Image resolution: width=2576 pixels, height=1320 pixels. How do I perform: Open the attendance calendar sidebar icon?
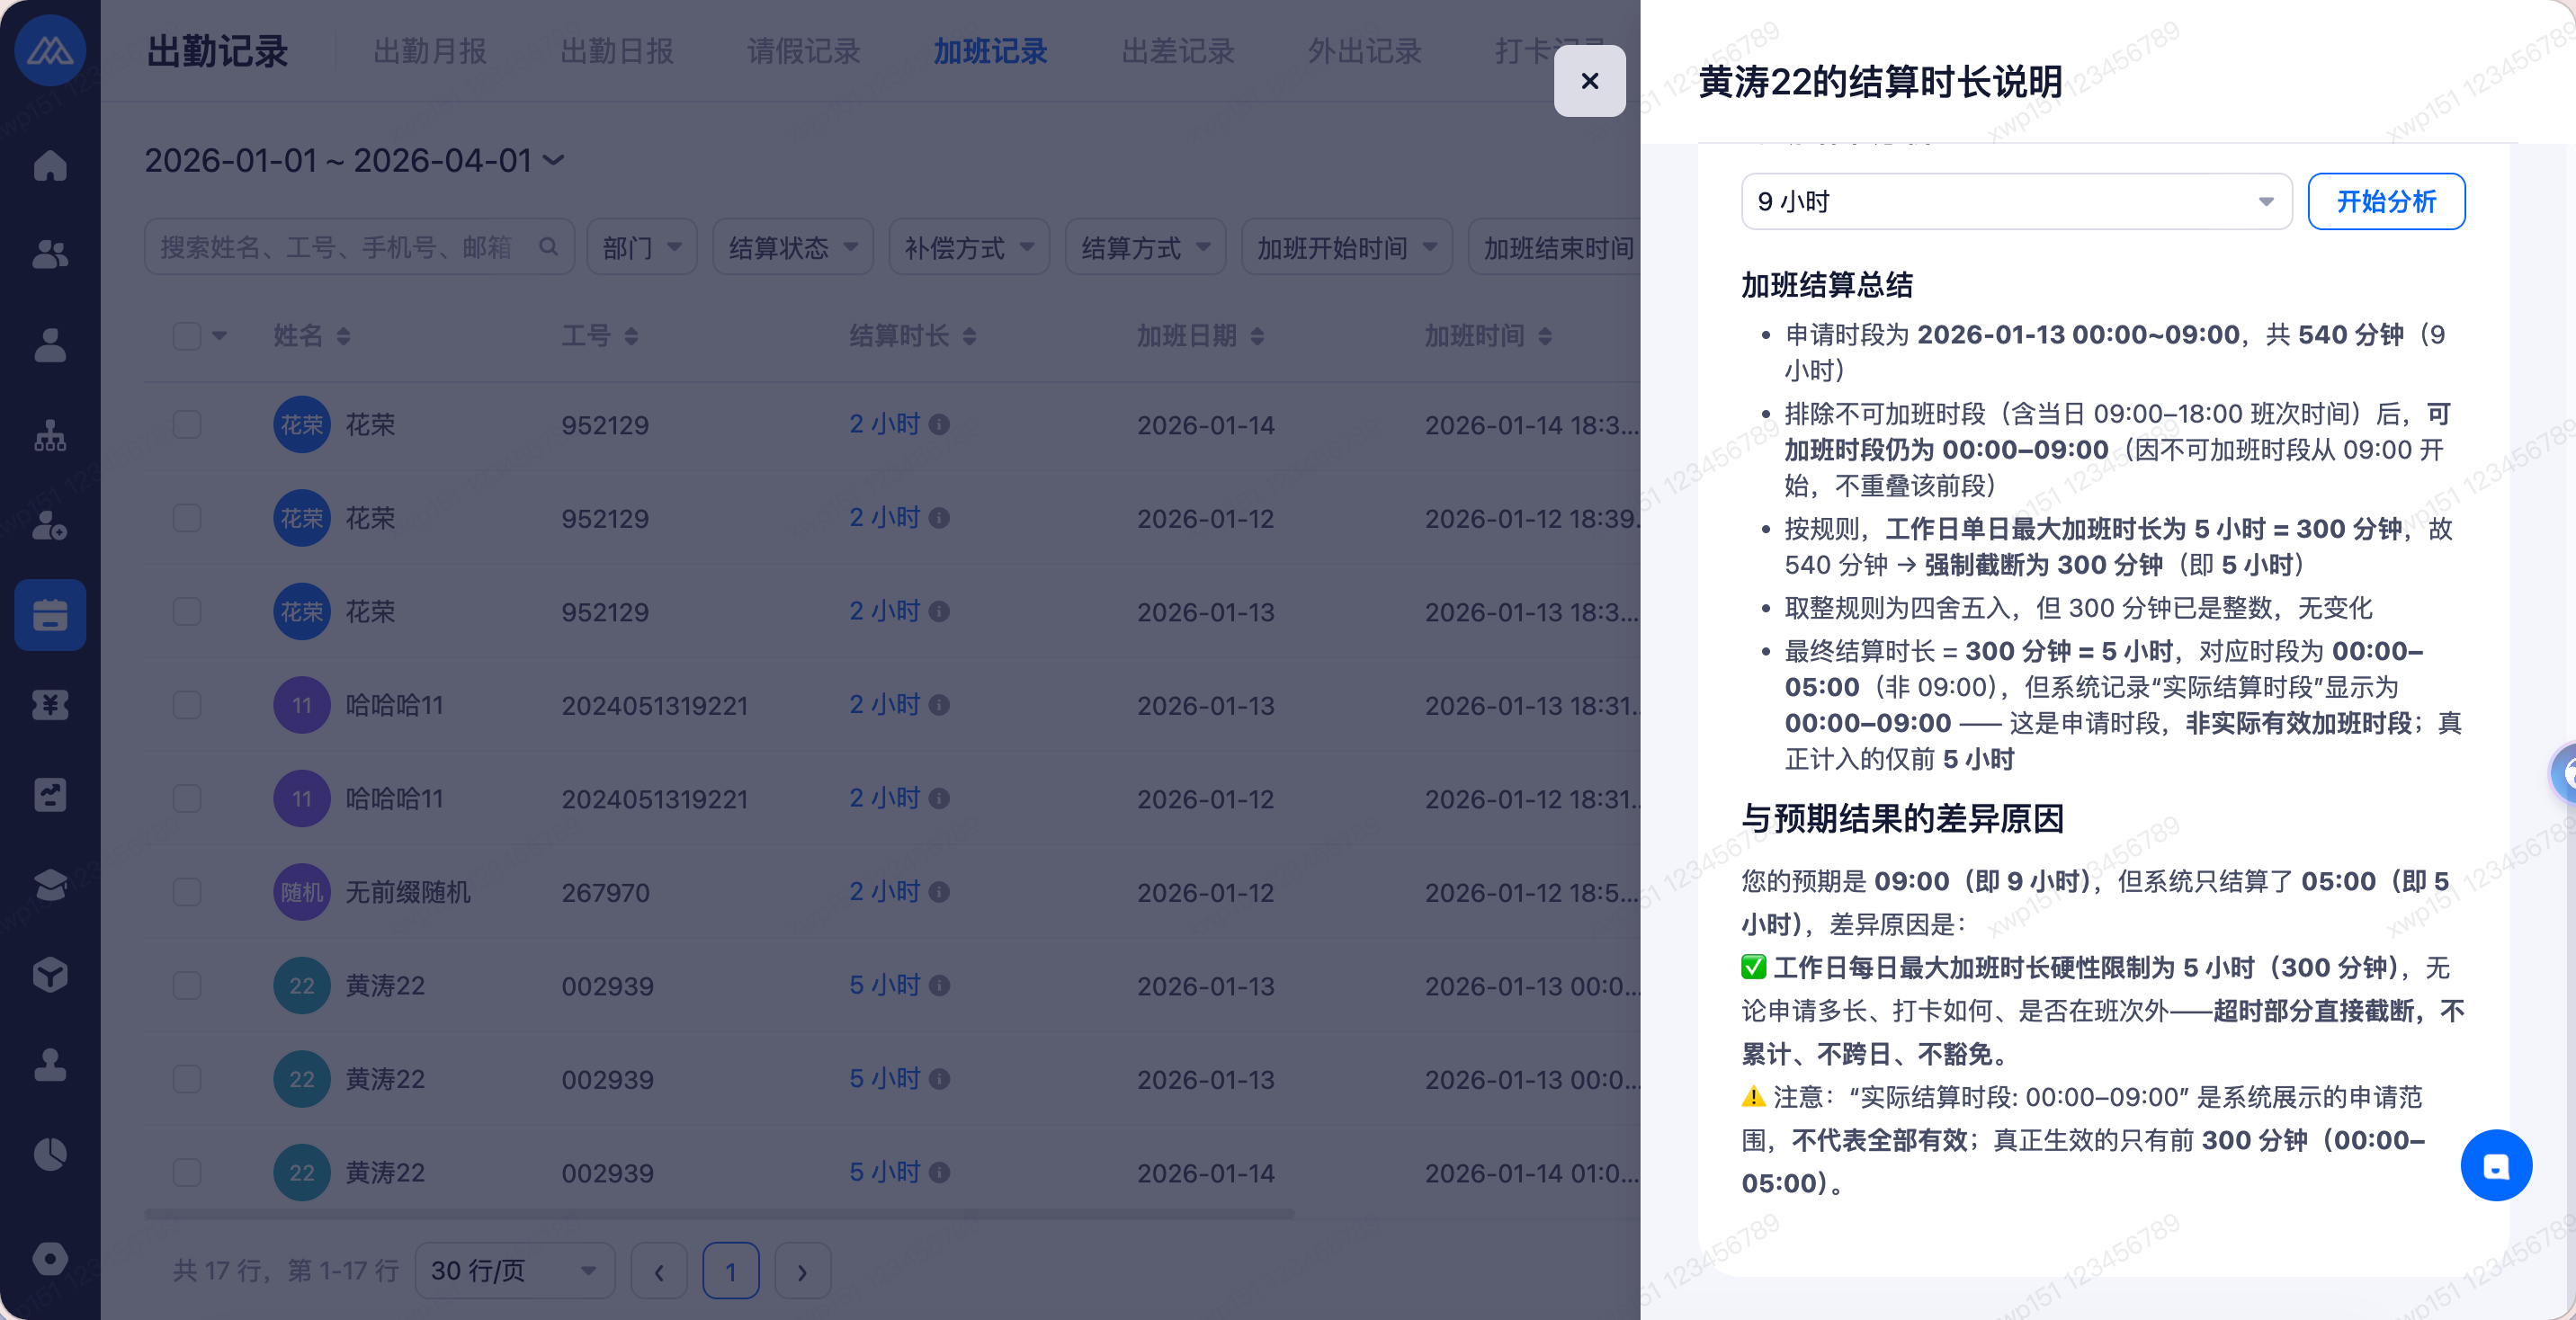(x=50, y=615)
